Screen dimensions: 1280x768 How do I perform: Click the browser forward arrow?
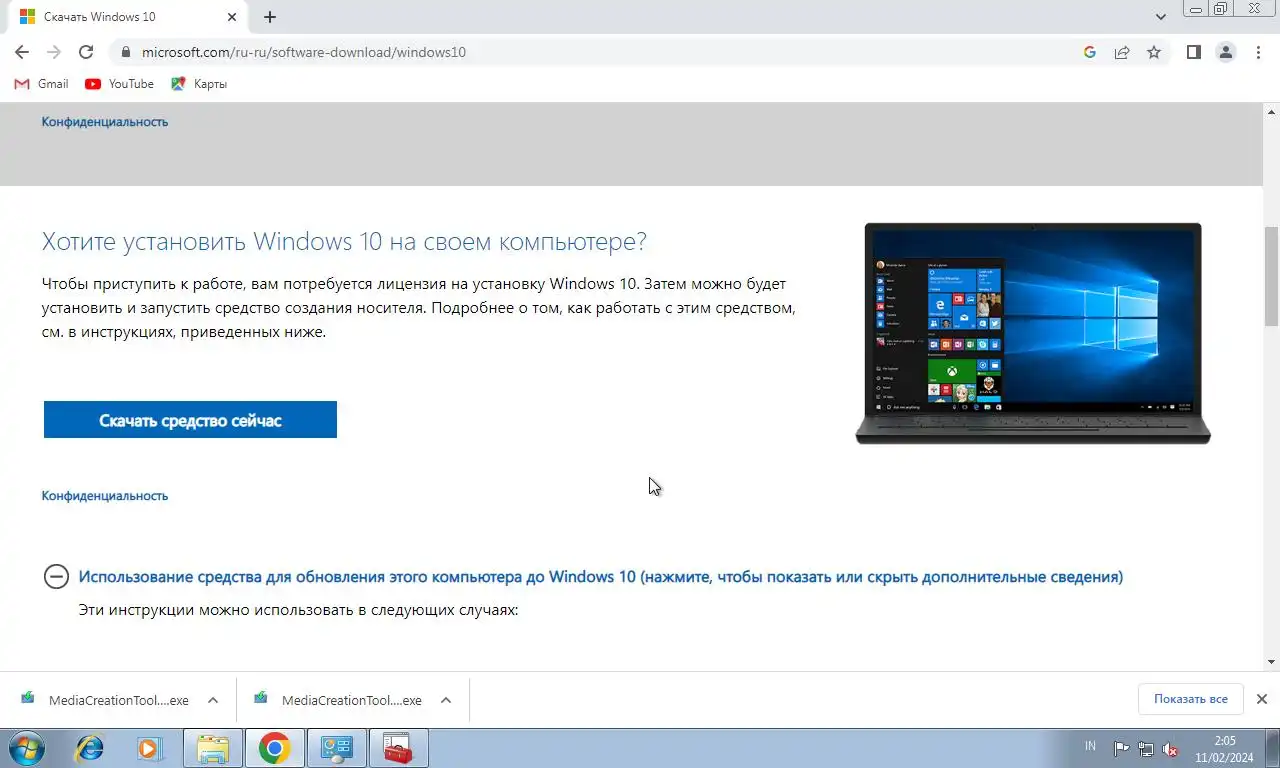coord(54,52)
